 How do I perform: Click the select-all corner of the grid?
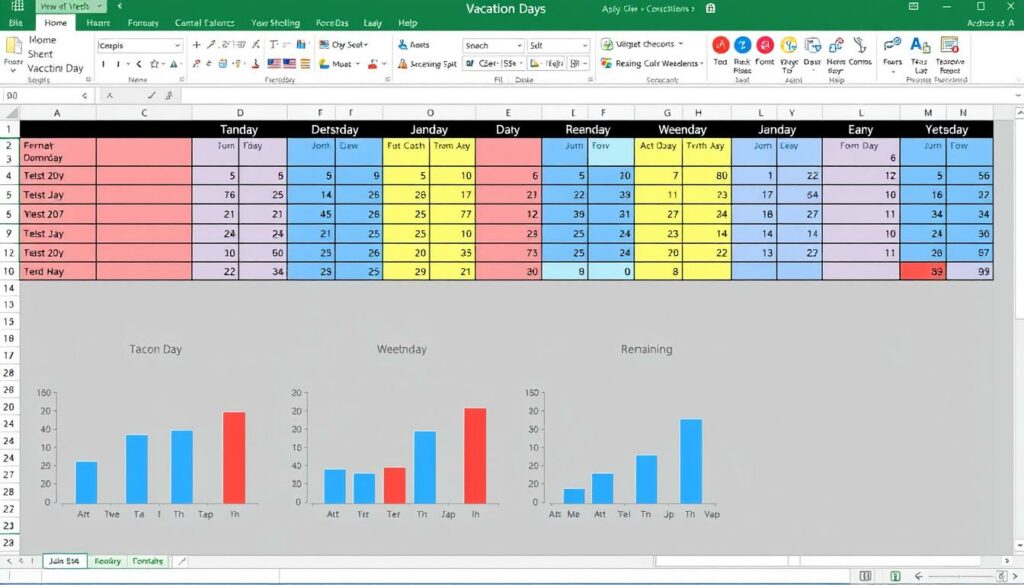(10, 113)
